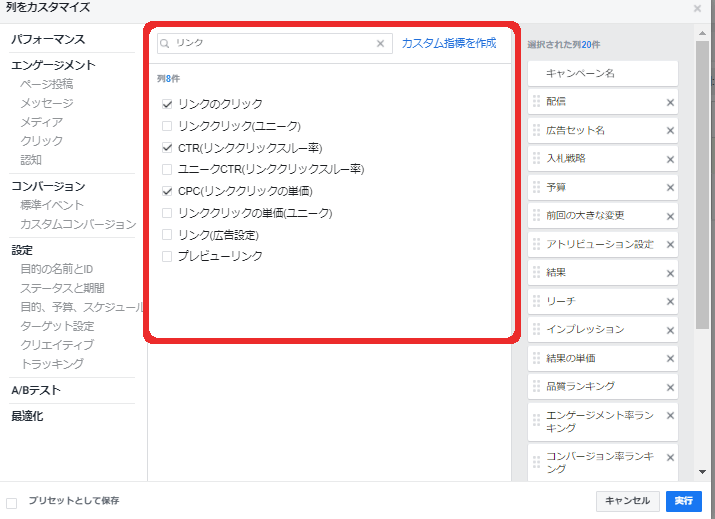715x519 pixels.
Task: Click the scrollbar up arrow
Action: click(702, 33)
